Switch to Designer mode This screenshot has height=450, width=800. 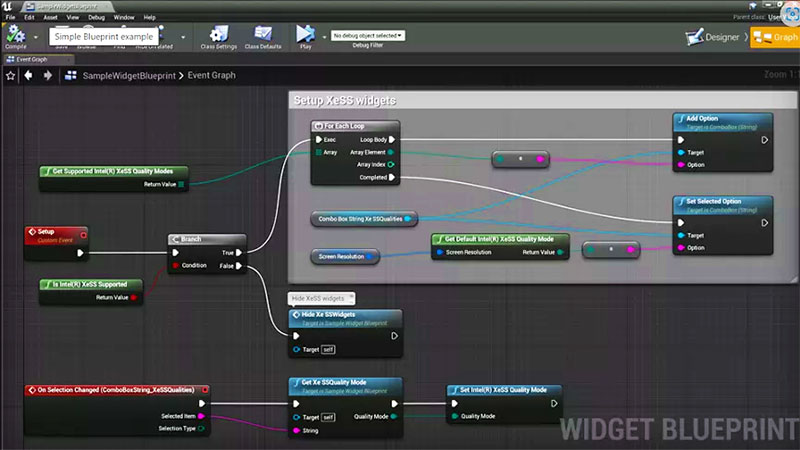[713, 37]
